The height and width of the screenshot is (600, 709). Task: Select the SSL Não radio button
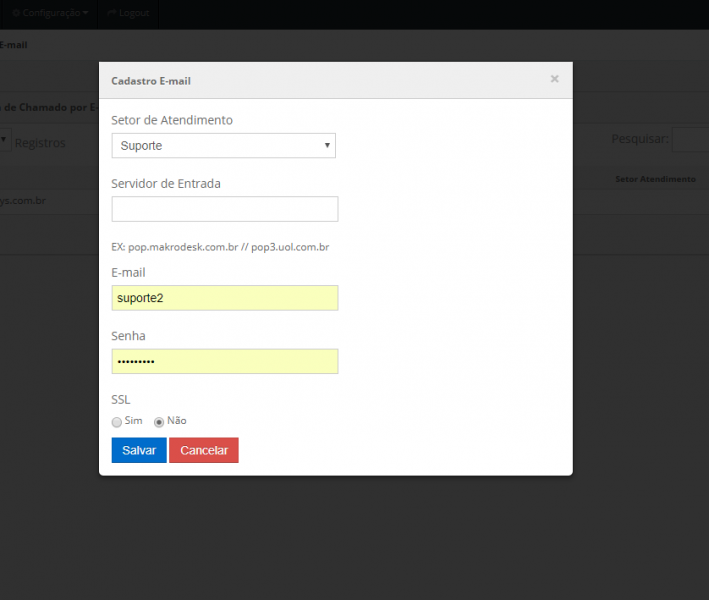pyautogui.click(x=159, y=422)
